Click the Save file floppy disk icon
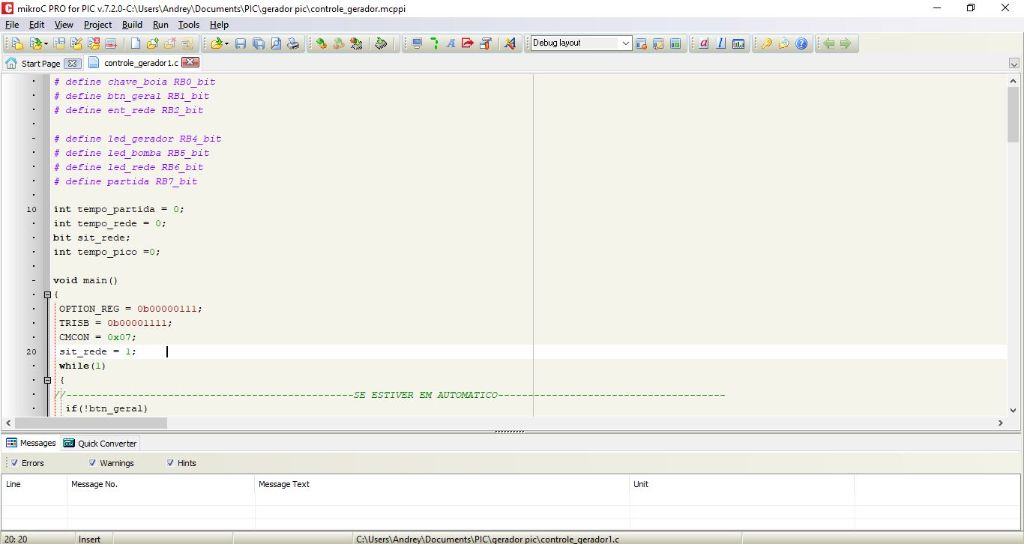Viewport: 1024px width, 544px height. pyautogui.click(x=241, y=44)
